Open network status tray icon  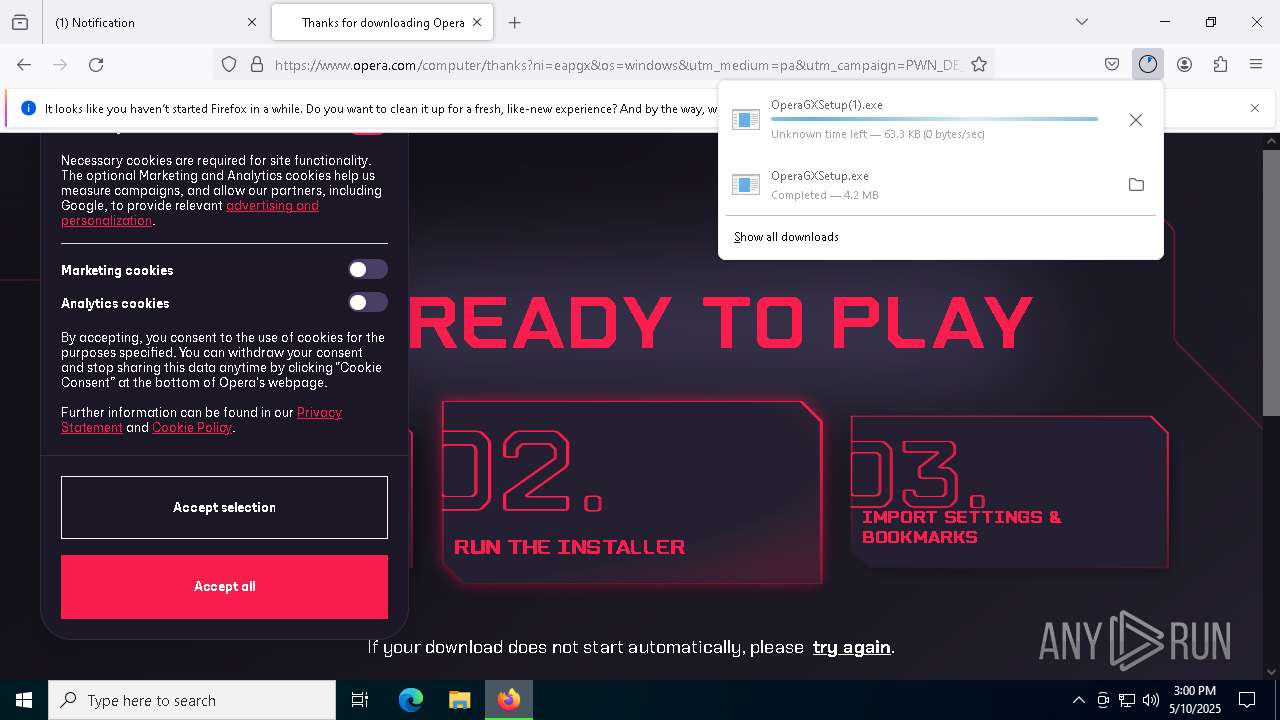tap(1127, 700)
